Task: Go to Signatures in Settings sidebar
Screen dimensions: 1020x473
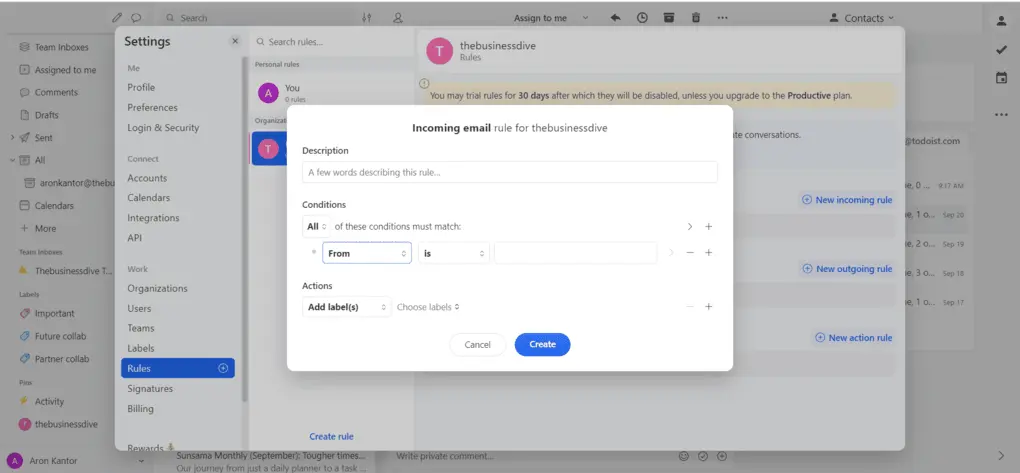Action: point(150,388)
